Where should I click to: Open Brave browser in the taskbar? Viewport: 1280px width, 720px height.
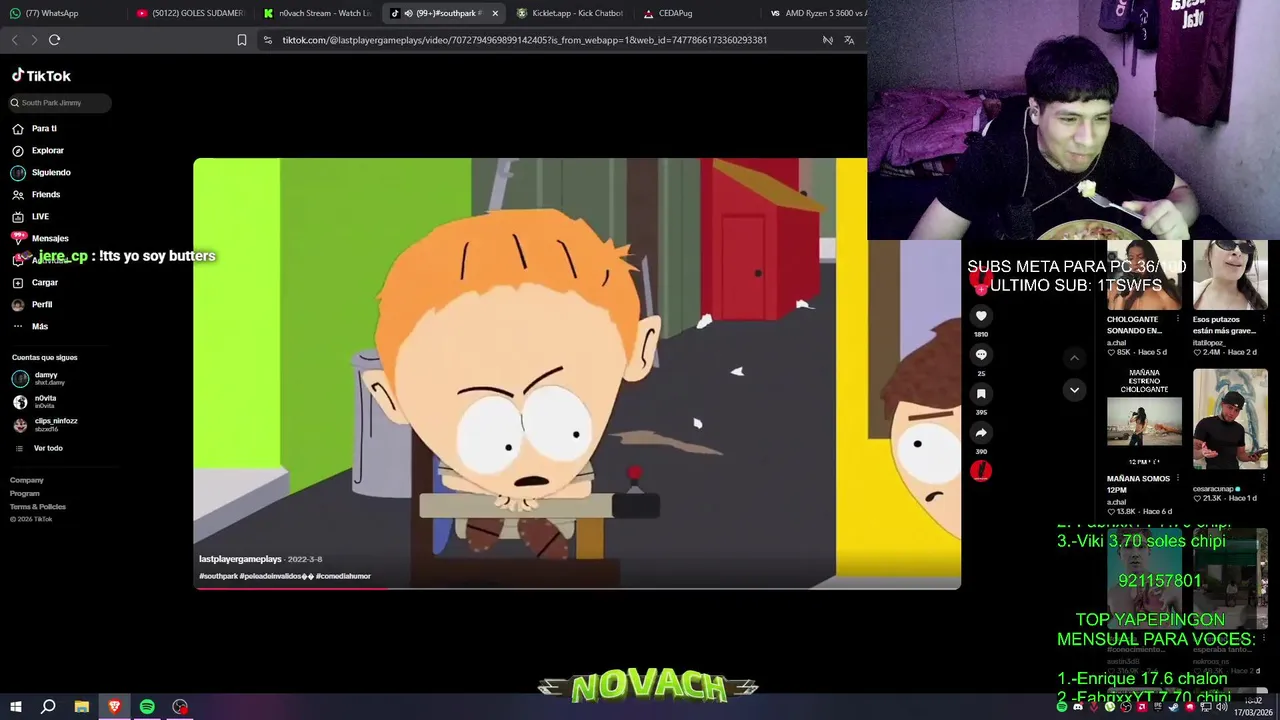(x=114, y=707)
